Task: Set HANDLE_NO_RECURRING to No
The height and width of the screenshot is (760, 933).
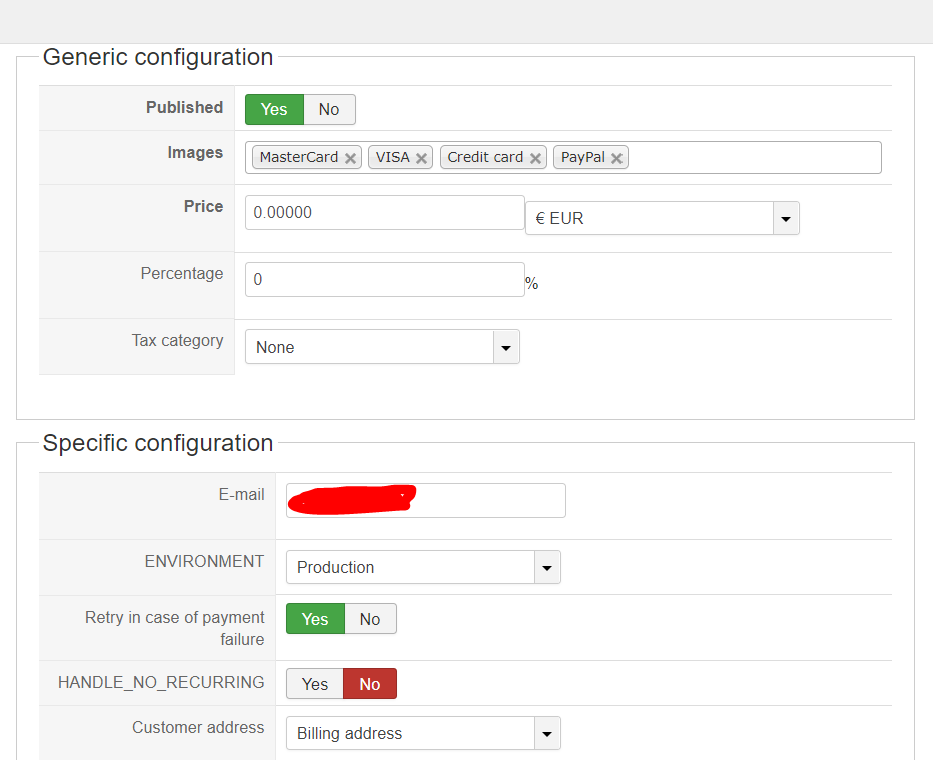Action: tap(370, 684)
